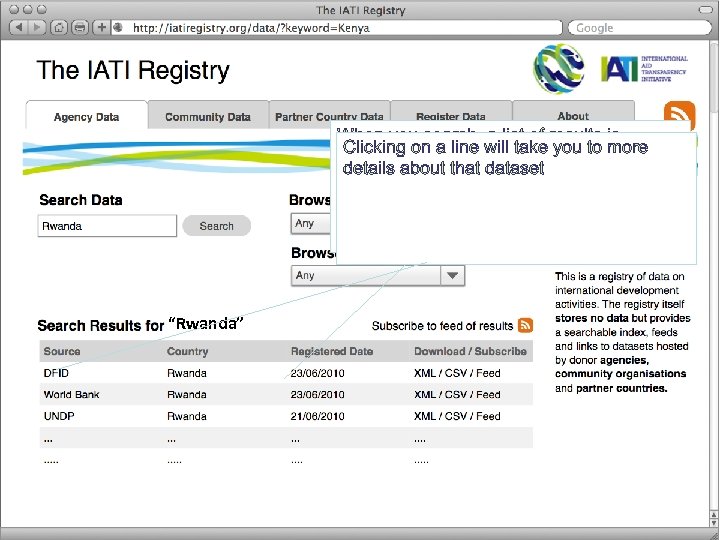
Task: Focus the Google search box
Action: (639, 28)
